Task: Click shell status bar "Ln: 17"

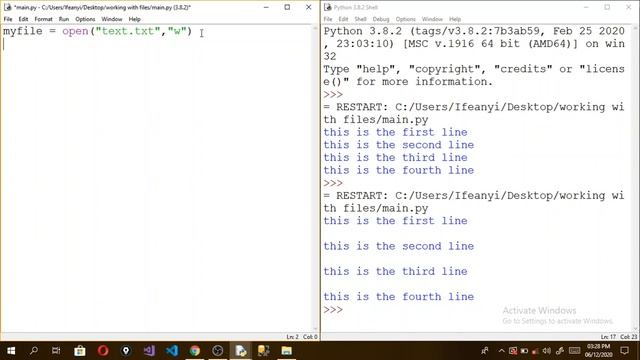Action: point(608,337)
